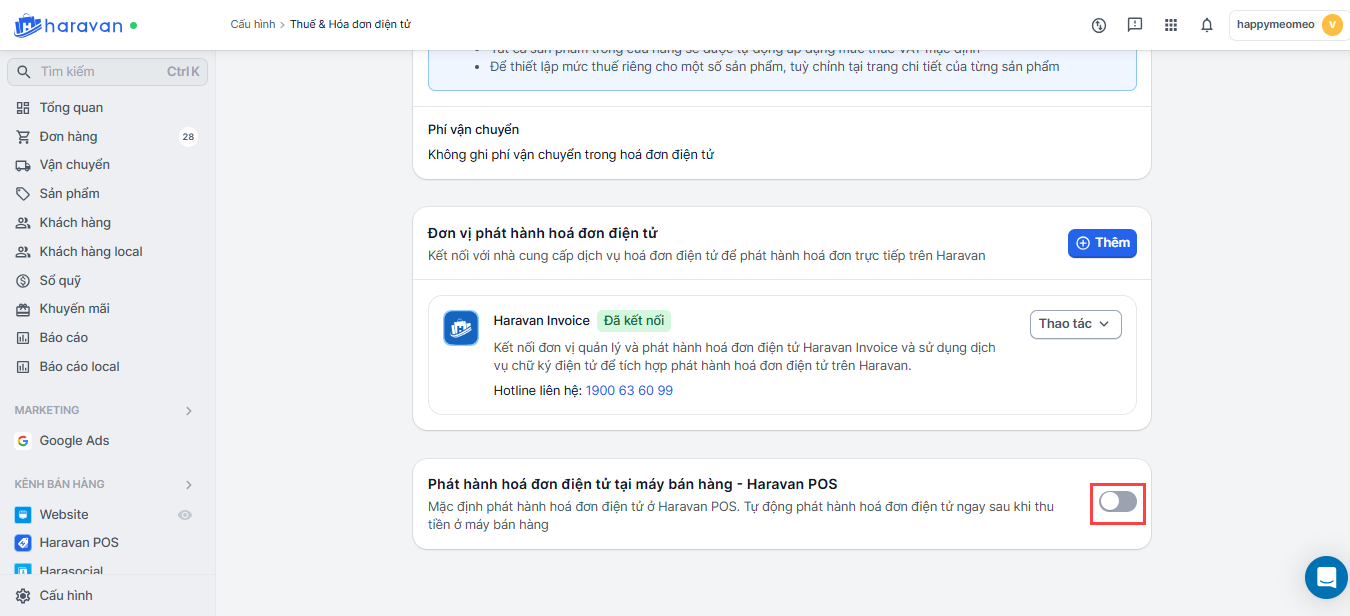The height and width of the screenshot is (616, 1350).
Task: Open the Thao tác dropdown
Action: [1075, 324]
